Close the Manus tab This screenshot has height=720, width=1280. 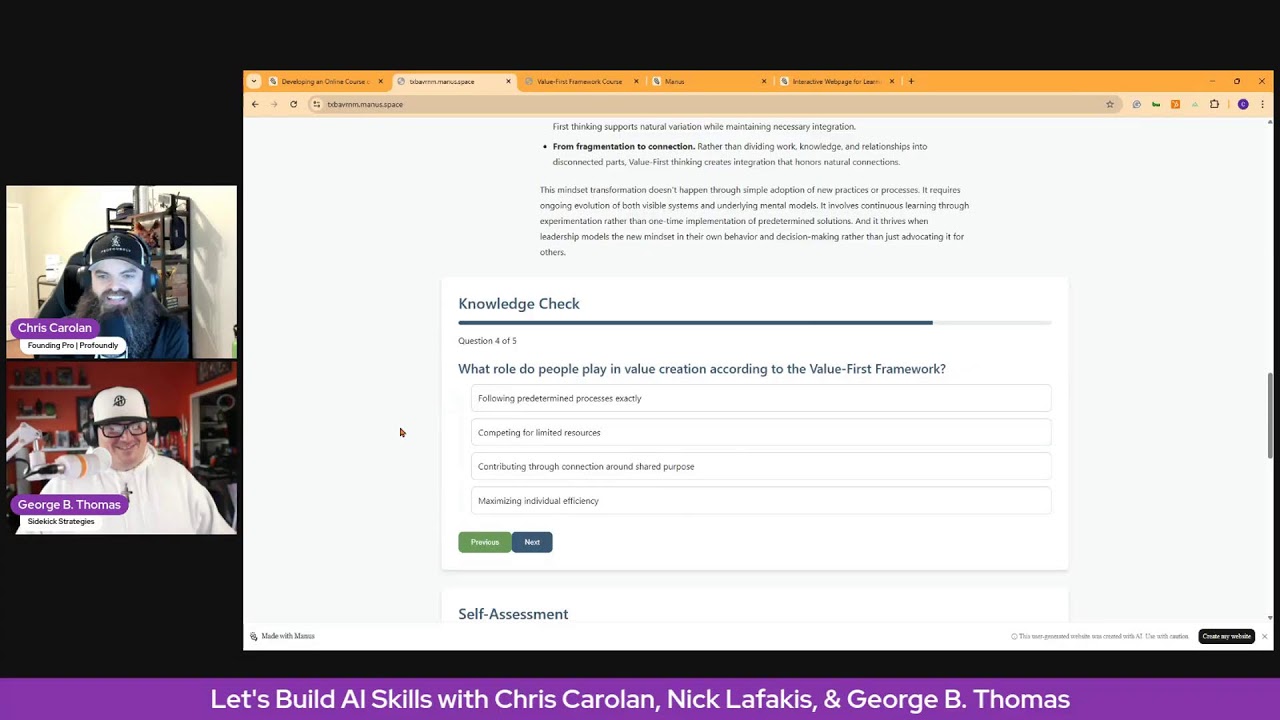coord(764,81)
